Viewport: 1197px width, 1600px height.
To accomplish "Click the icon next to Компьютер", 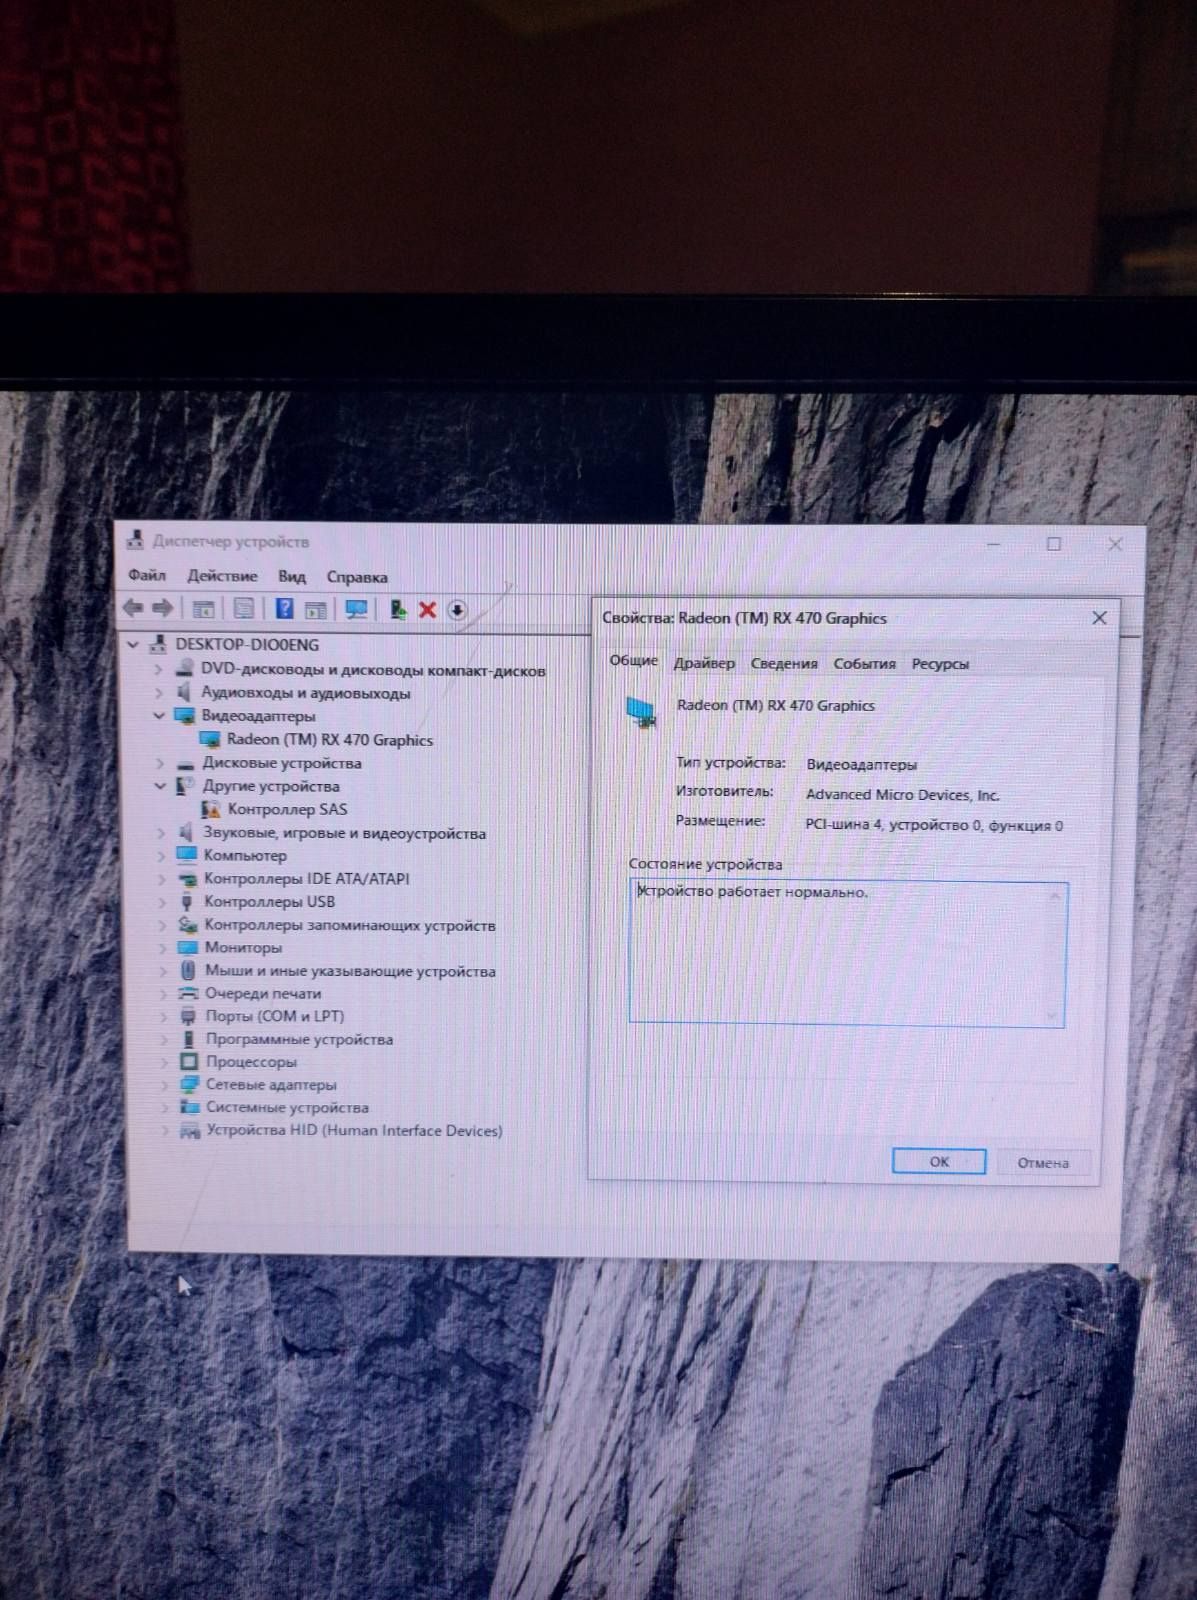I will (x=187, y=855).
